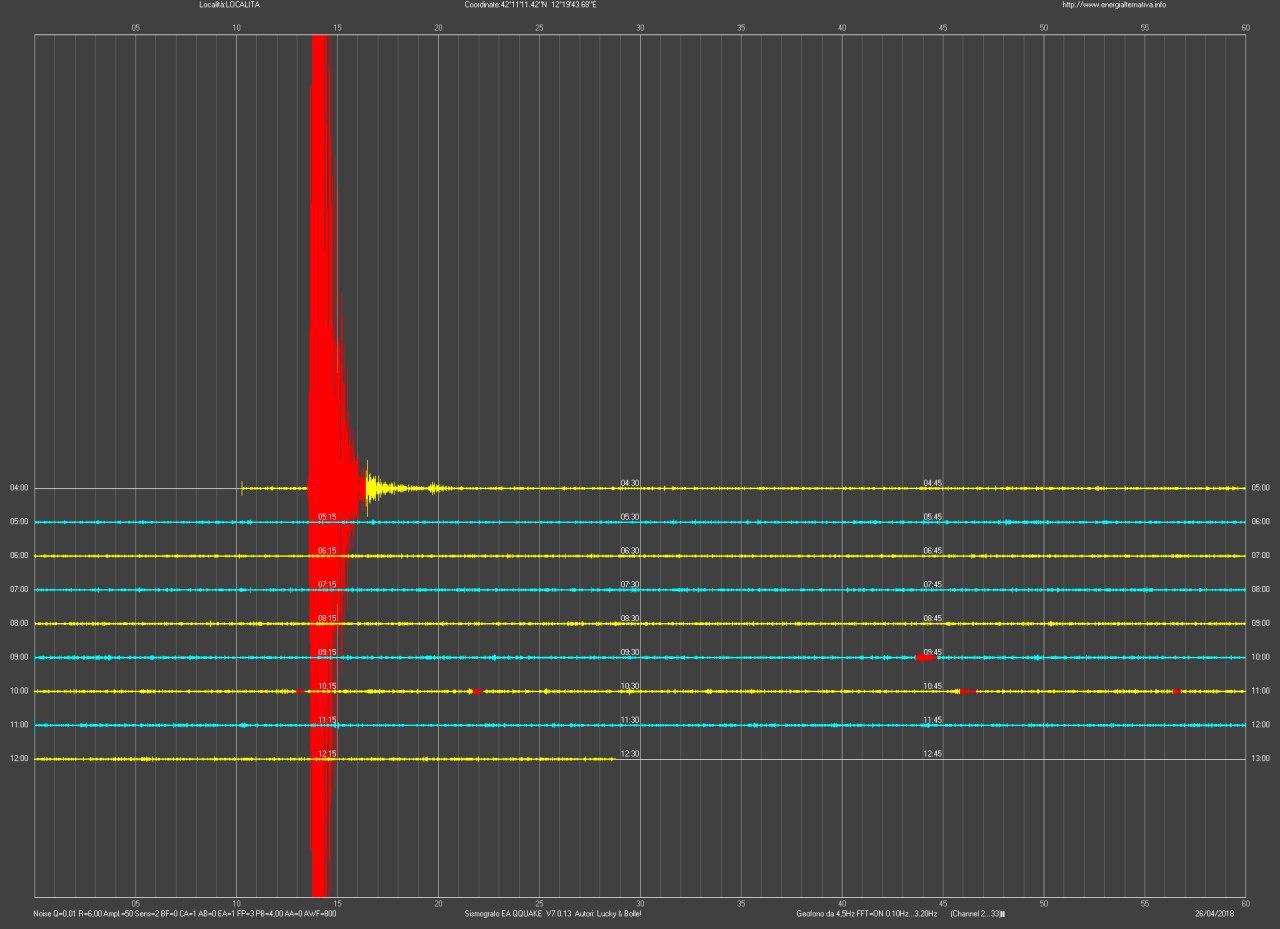
Task: Click the 05:00 end label on right
Action: point(1260,488)
